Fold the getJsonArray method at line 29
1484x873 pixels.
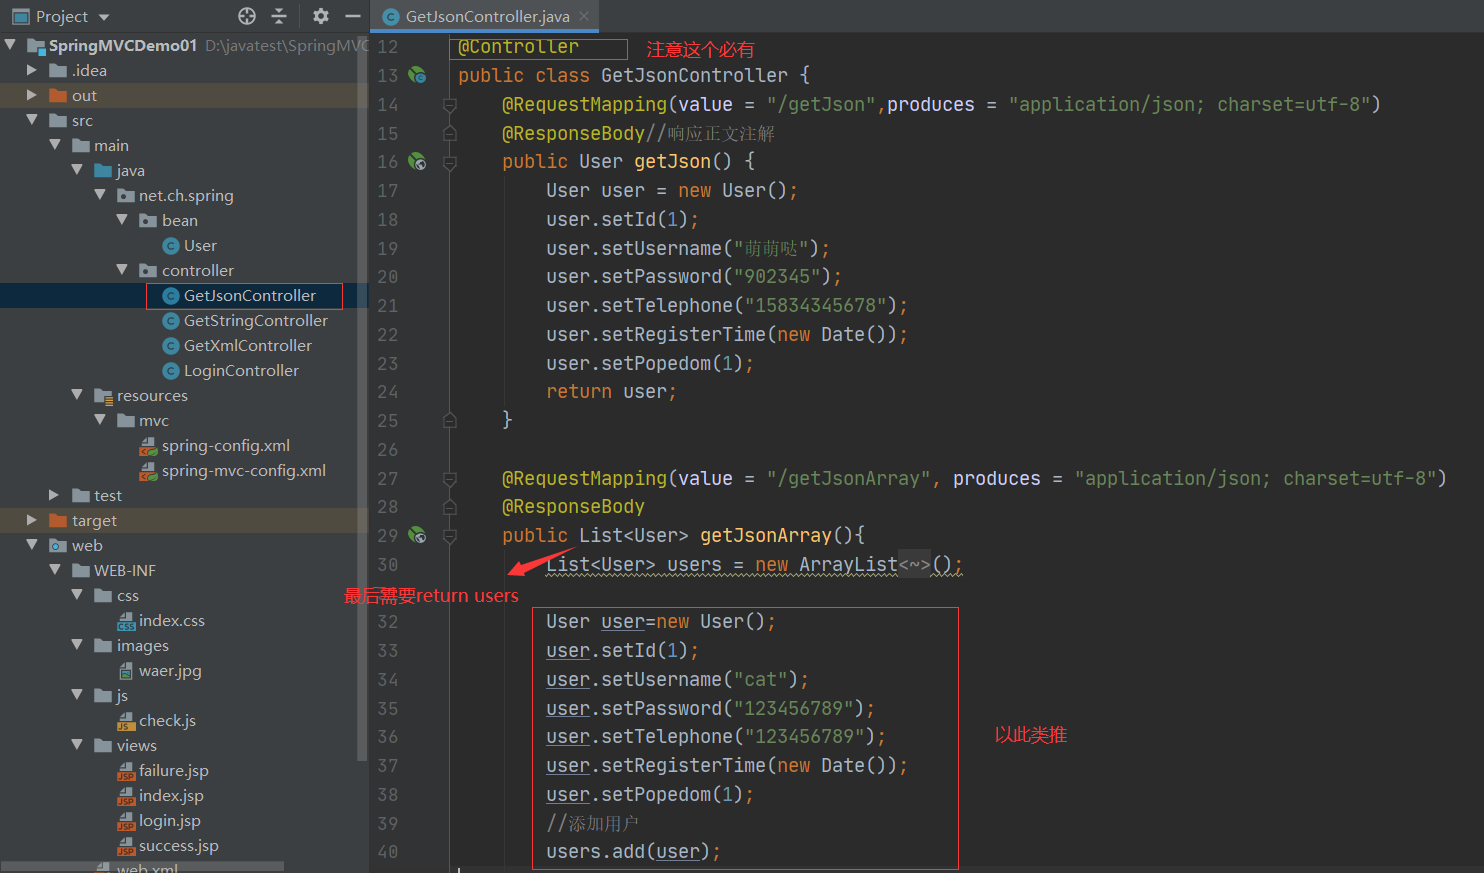450,536
